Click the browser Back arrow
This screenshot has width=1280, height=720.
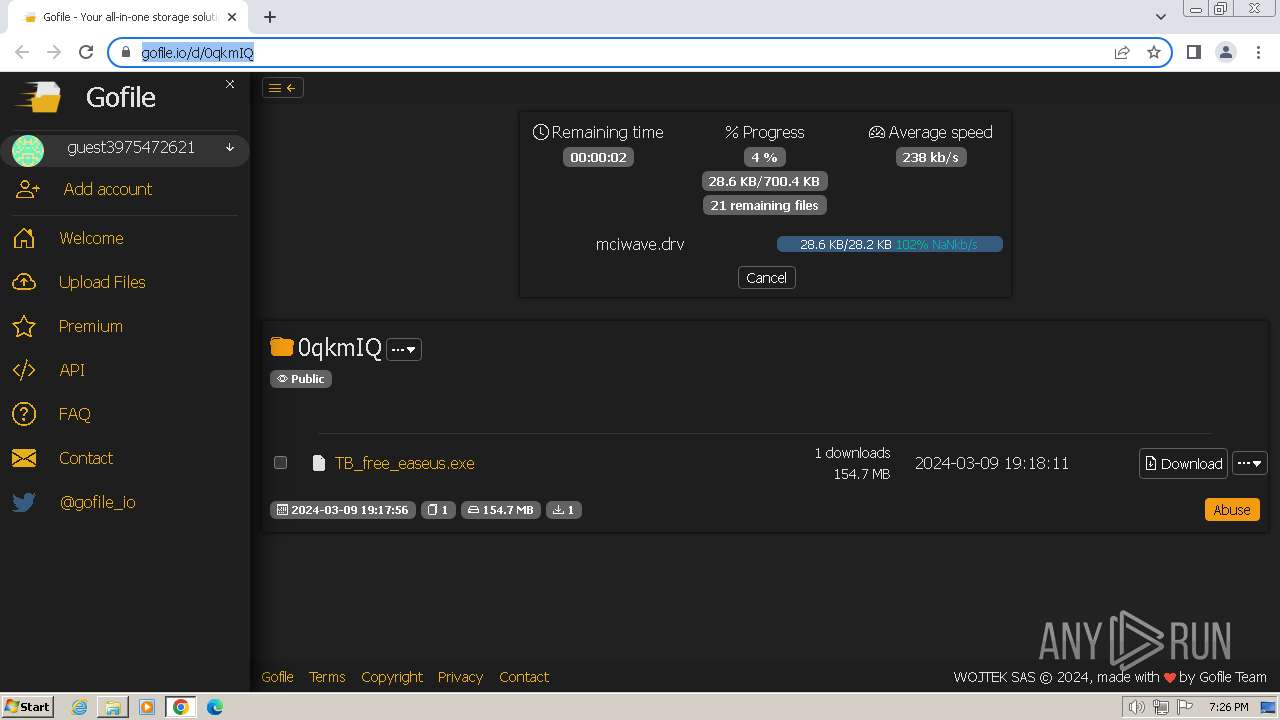coord(22,52)
